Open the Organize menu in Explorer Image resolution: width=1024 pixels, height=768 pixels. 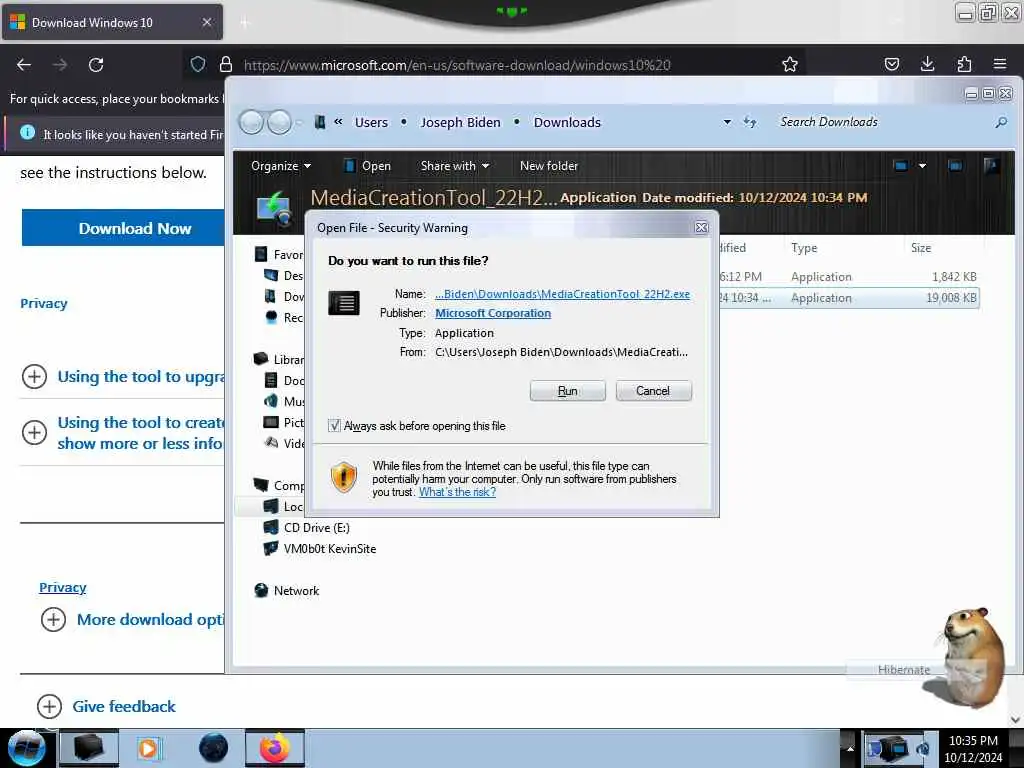[x=281, y=166]
